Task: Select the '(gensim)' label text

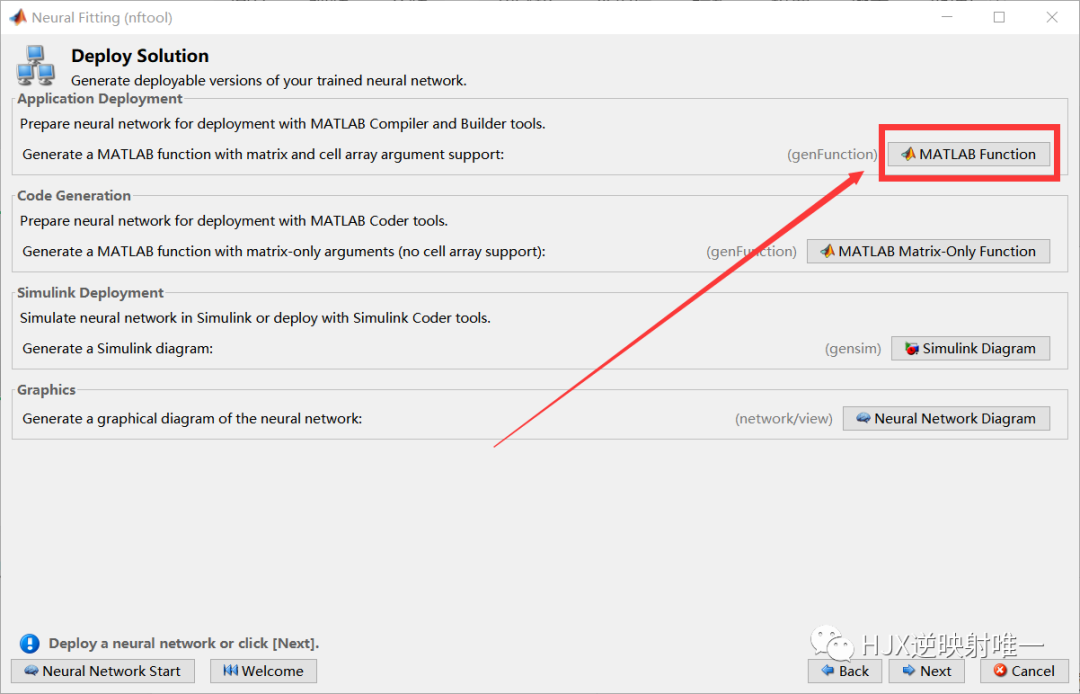Action: pyautogui.click(x=853, y=349)
